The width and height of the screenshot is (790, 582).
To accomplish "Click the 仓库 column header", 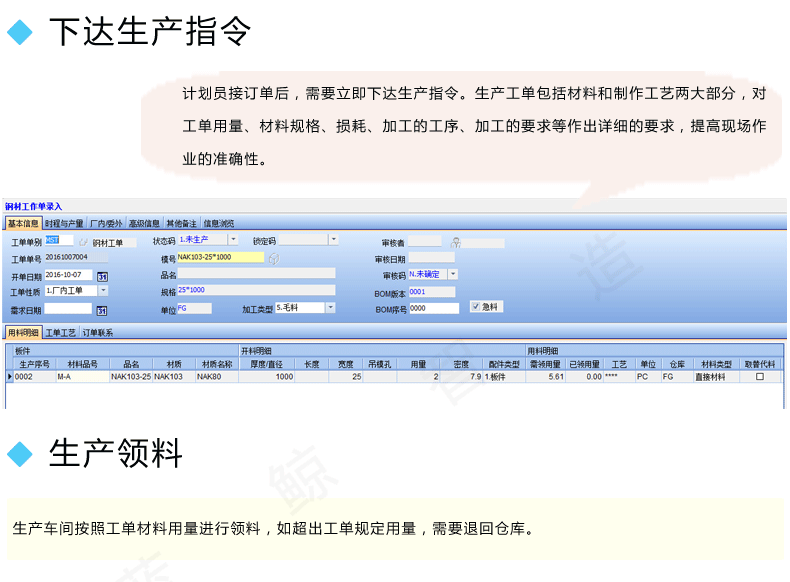I will (x=677, y=364).
